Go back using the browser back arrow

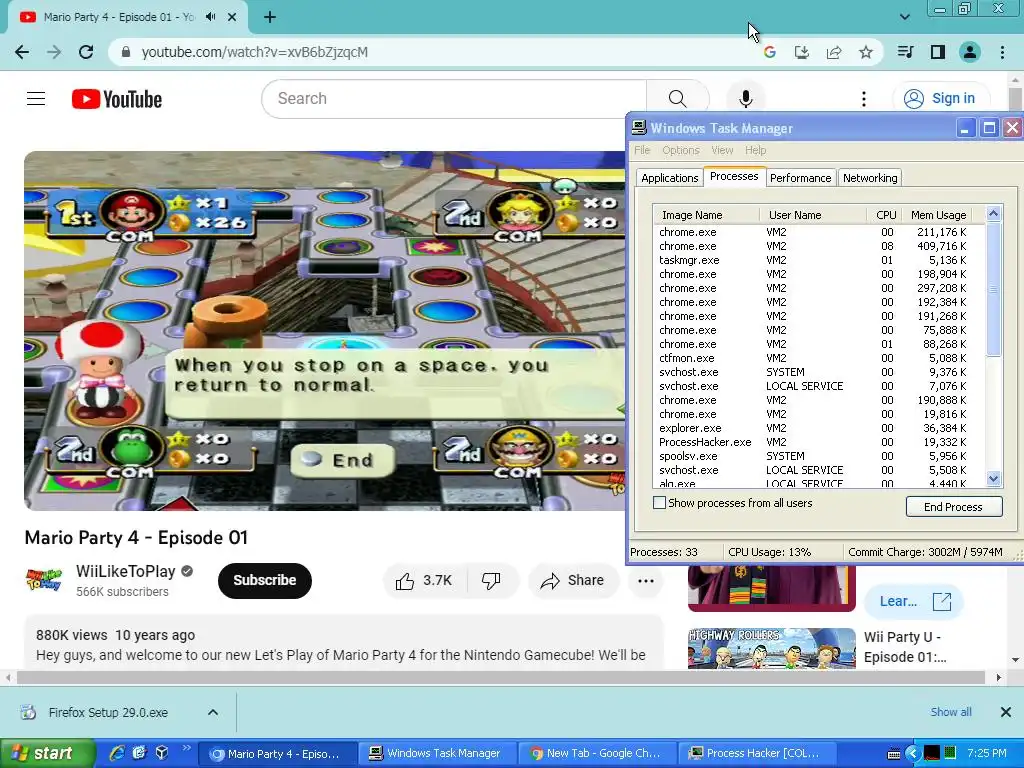22,52
